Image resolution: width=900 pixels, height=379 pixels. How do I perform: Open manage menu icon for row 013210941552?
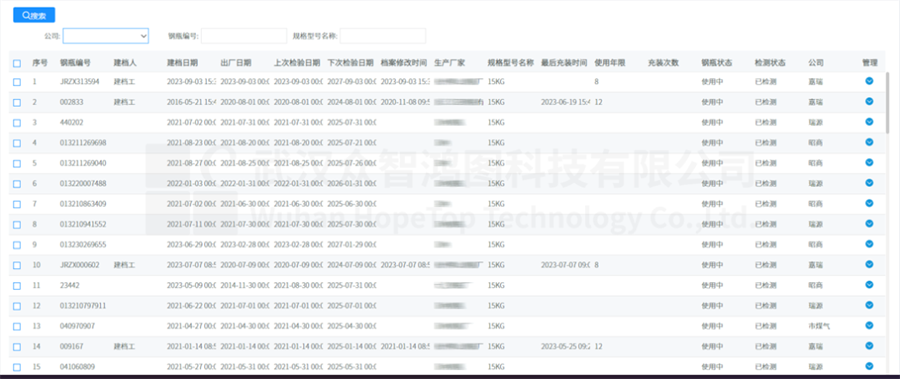[869, 223]
